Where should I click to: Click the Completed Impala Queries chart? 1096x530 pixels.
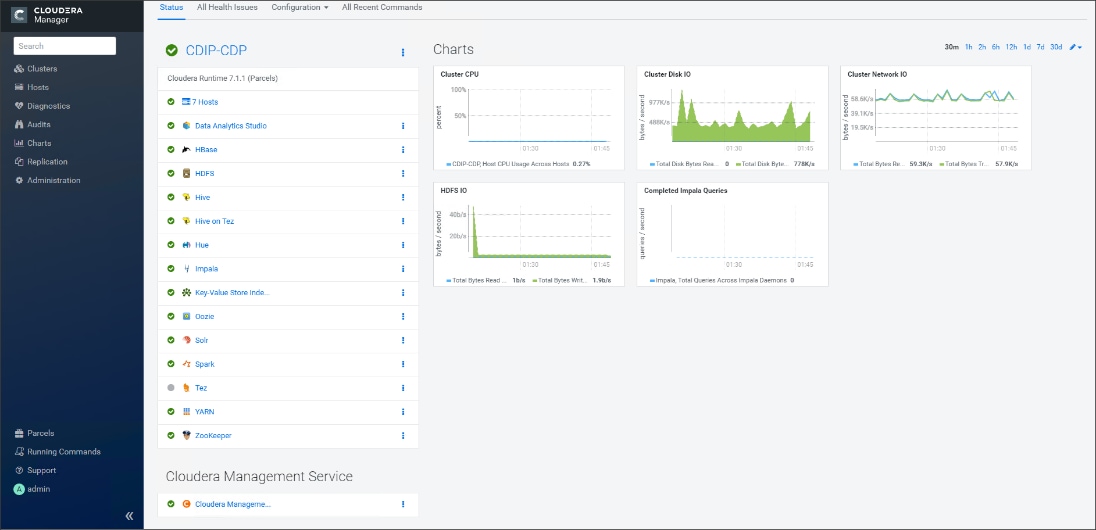tap(733, 234)
